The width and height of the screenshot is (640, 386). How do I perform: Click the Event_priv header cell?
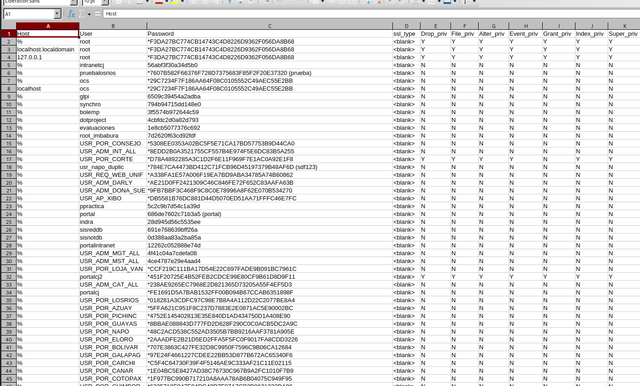coord(525,34)
